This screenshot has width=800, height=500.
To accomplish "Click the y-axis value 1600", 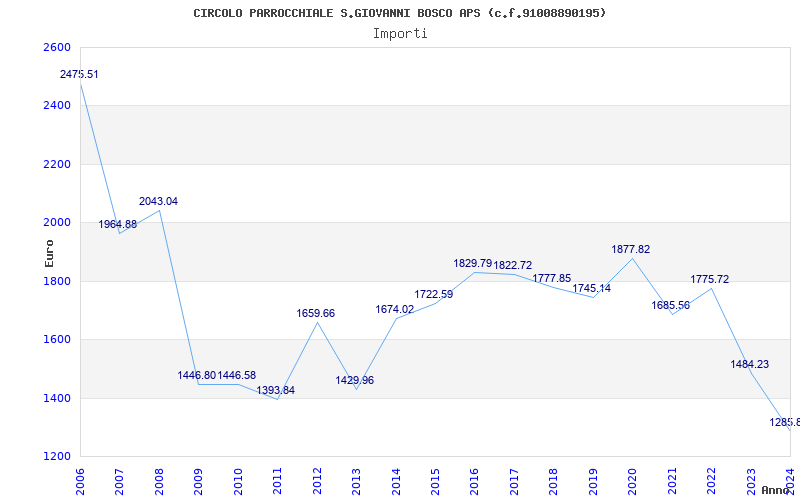I will pyautogui.click(x=55, y=339).
